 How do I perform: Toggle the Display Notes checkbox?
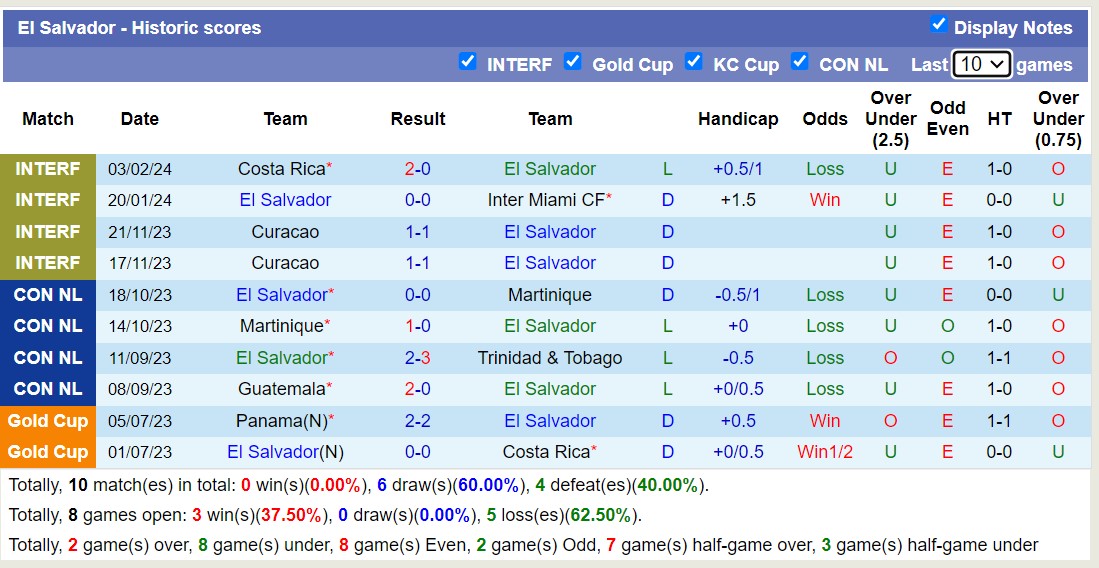[938, 25]
